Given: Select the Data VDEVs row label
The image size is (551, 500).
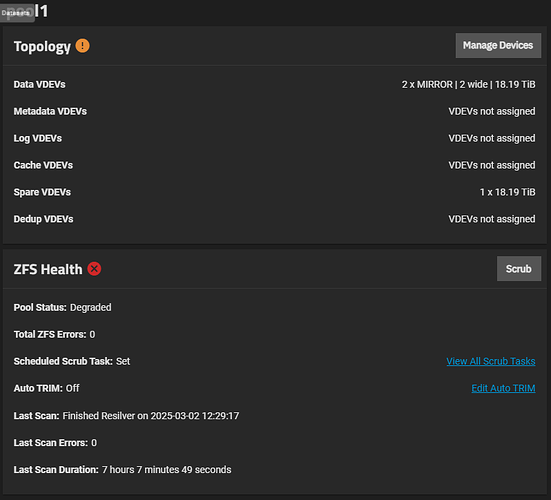Looking at the screenshot, I should pos(39,85).
